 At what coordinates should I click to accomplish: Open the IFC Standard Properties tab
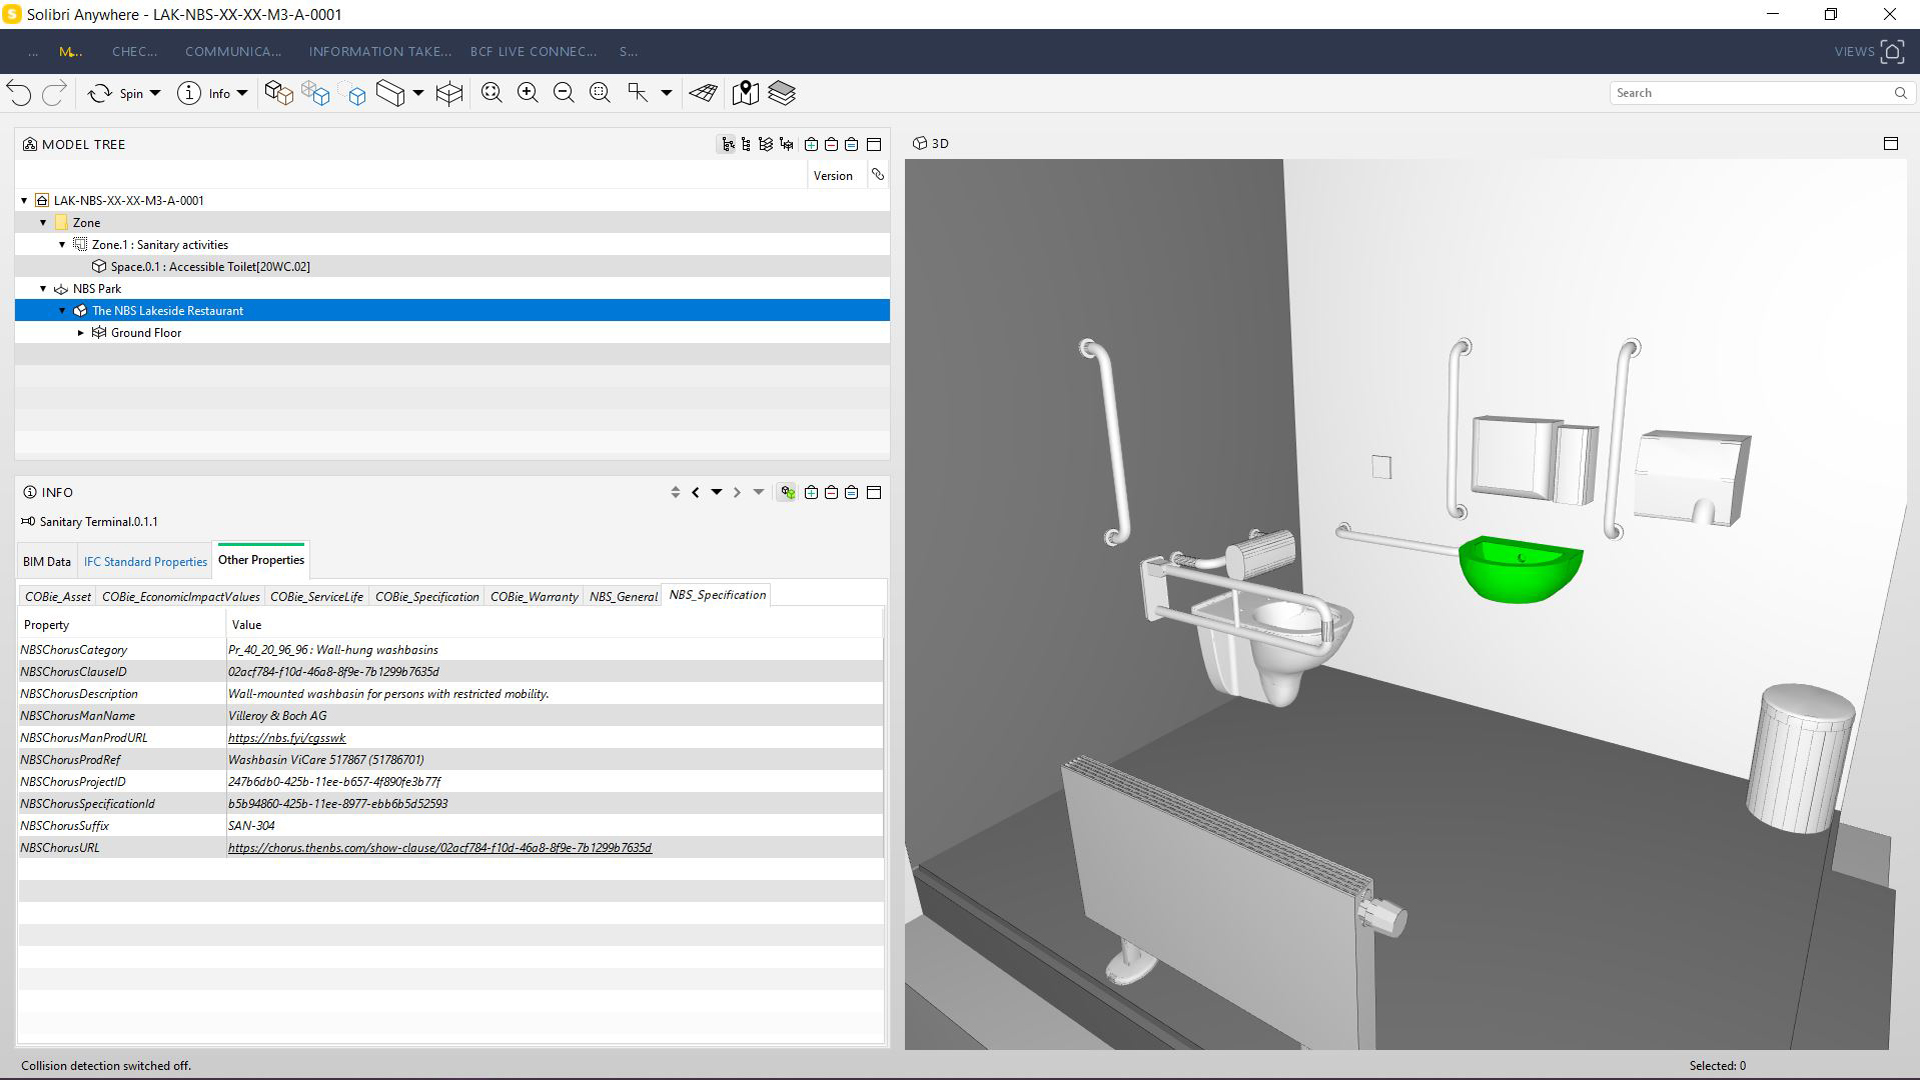(x=145, y=562)
